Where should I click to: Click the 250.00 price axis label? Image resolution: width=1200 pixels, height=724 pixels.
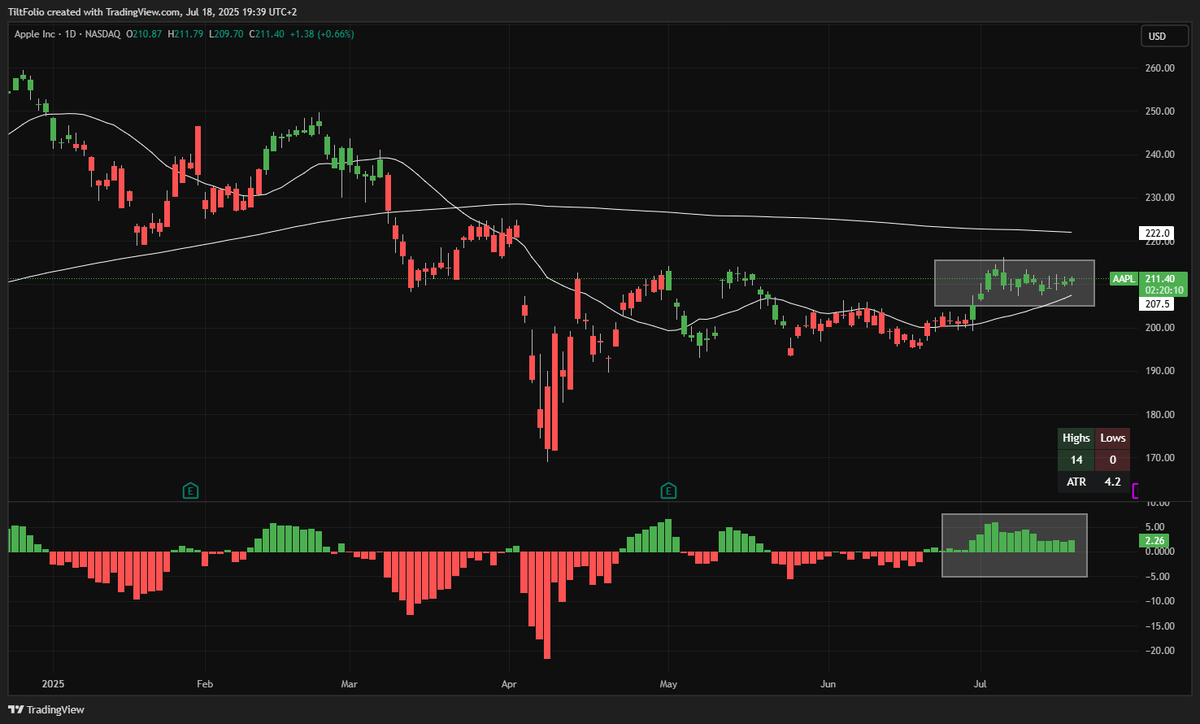[1158, 111]
